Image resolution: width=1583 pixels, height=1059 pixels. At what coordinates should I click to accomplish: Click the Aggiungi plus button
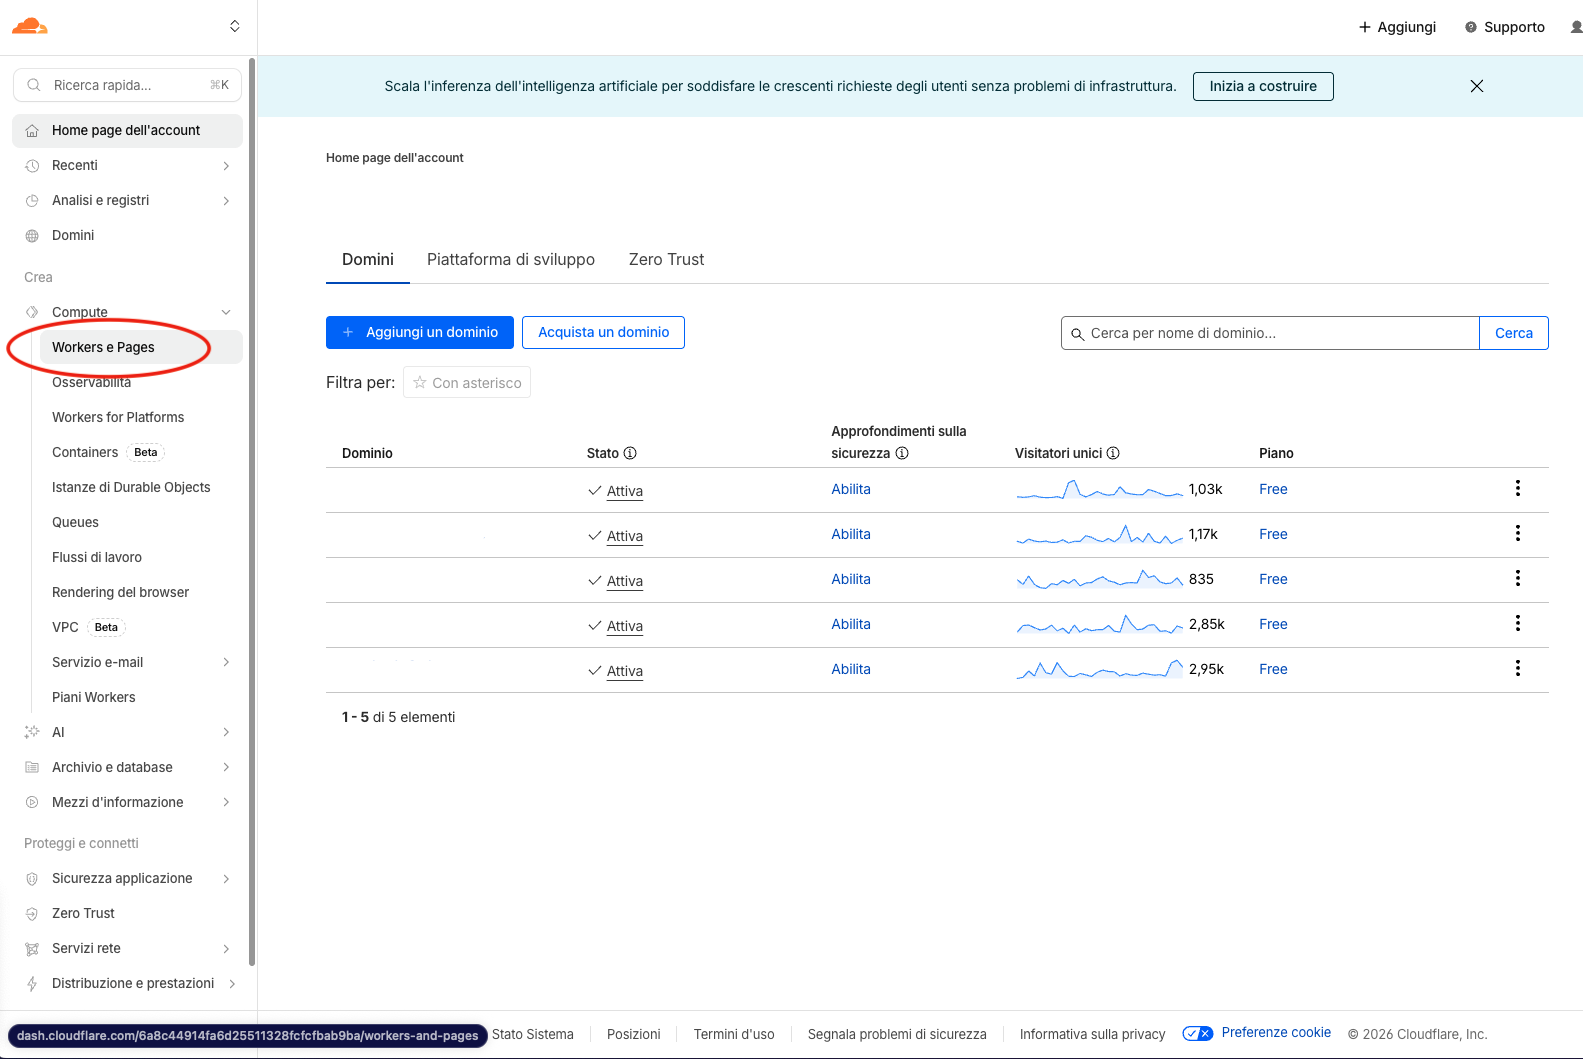pyautogui.click(x=1397, y=27)
